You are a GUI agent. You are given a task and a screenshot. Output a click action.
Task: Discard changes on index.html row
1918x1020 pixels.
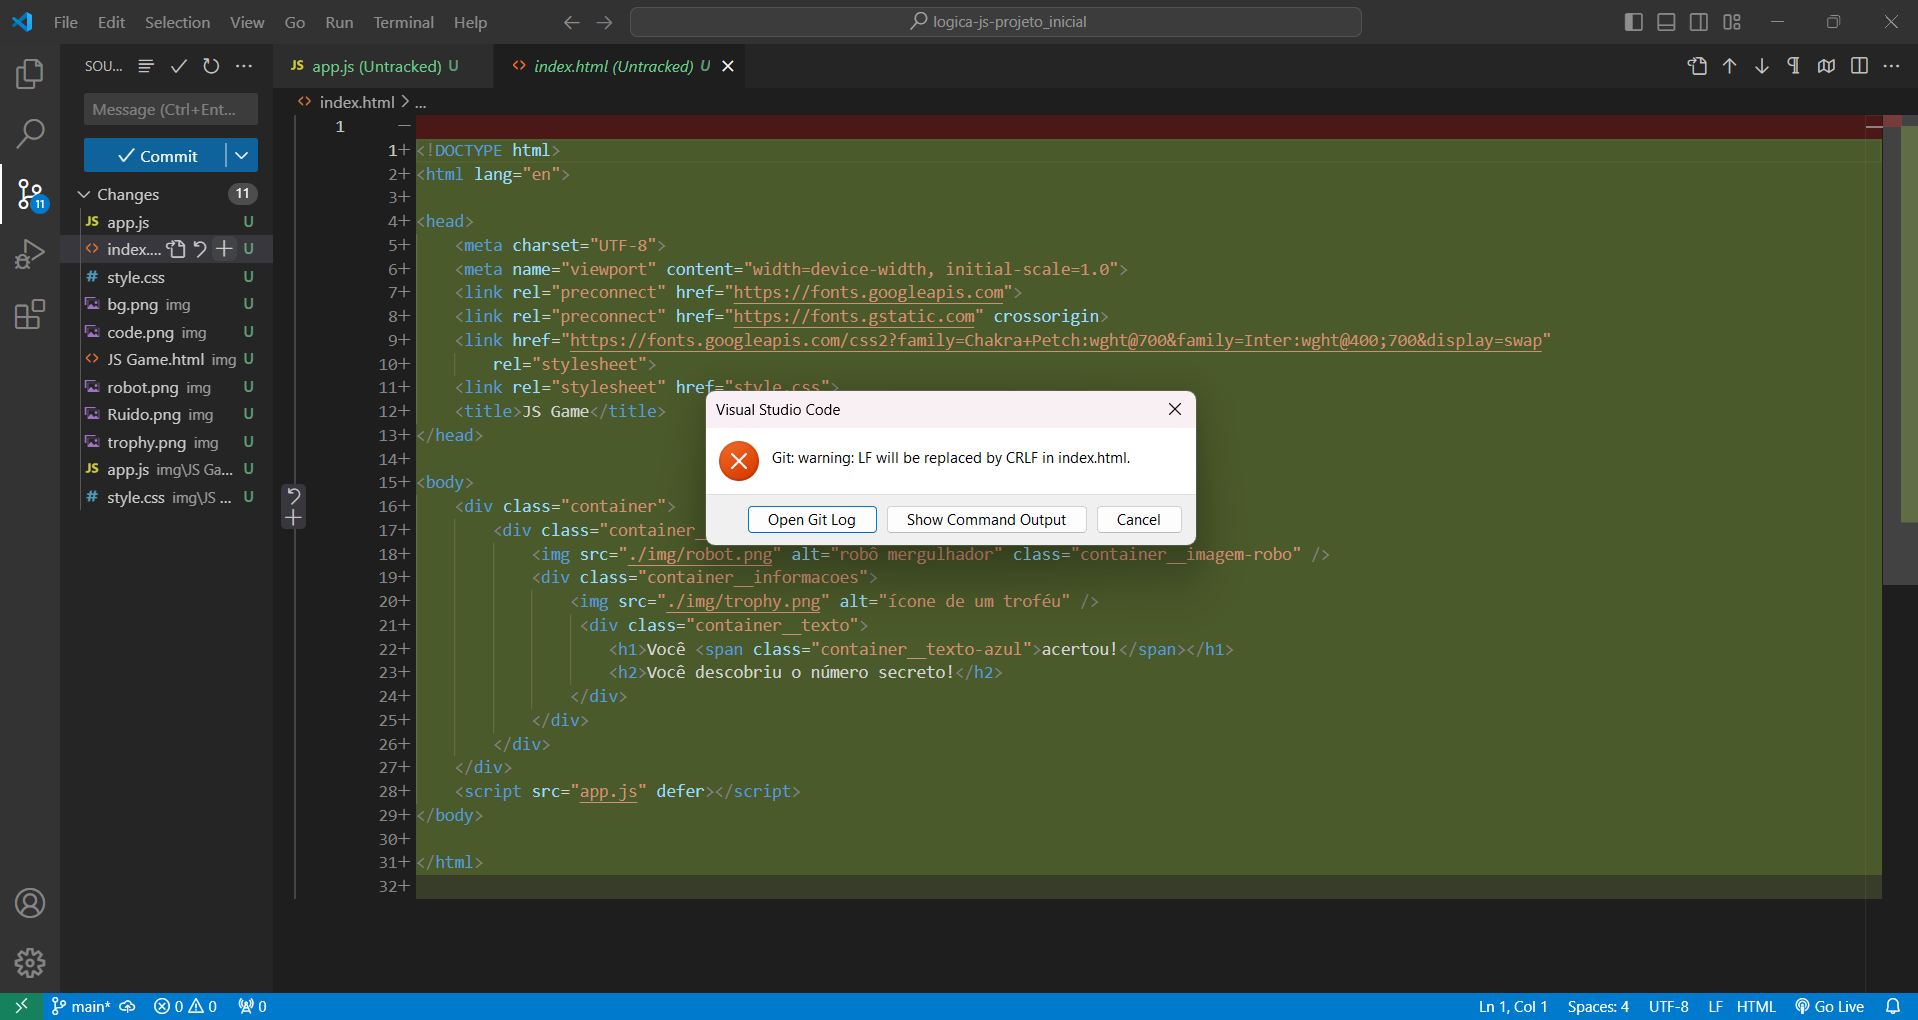click(x=200, y=249)
